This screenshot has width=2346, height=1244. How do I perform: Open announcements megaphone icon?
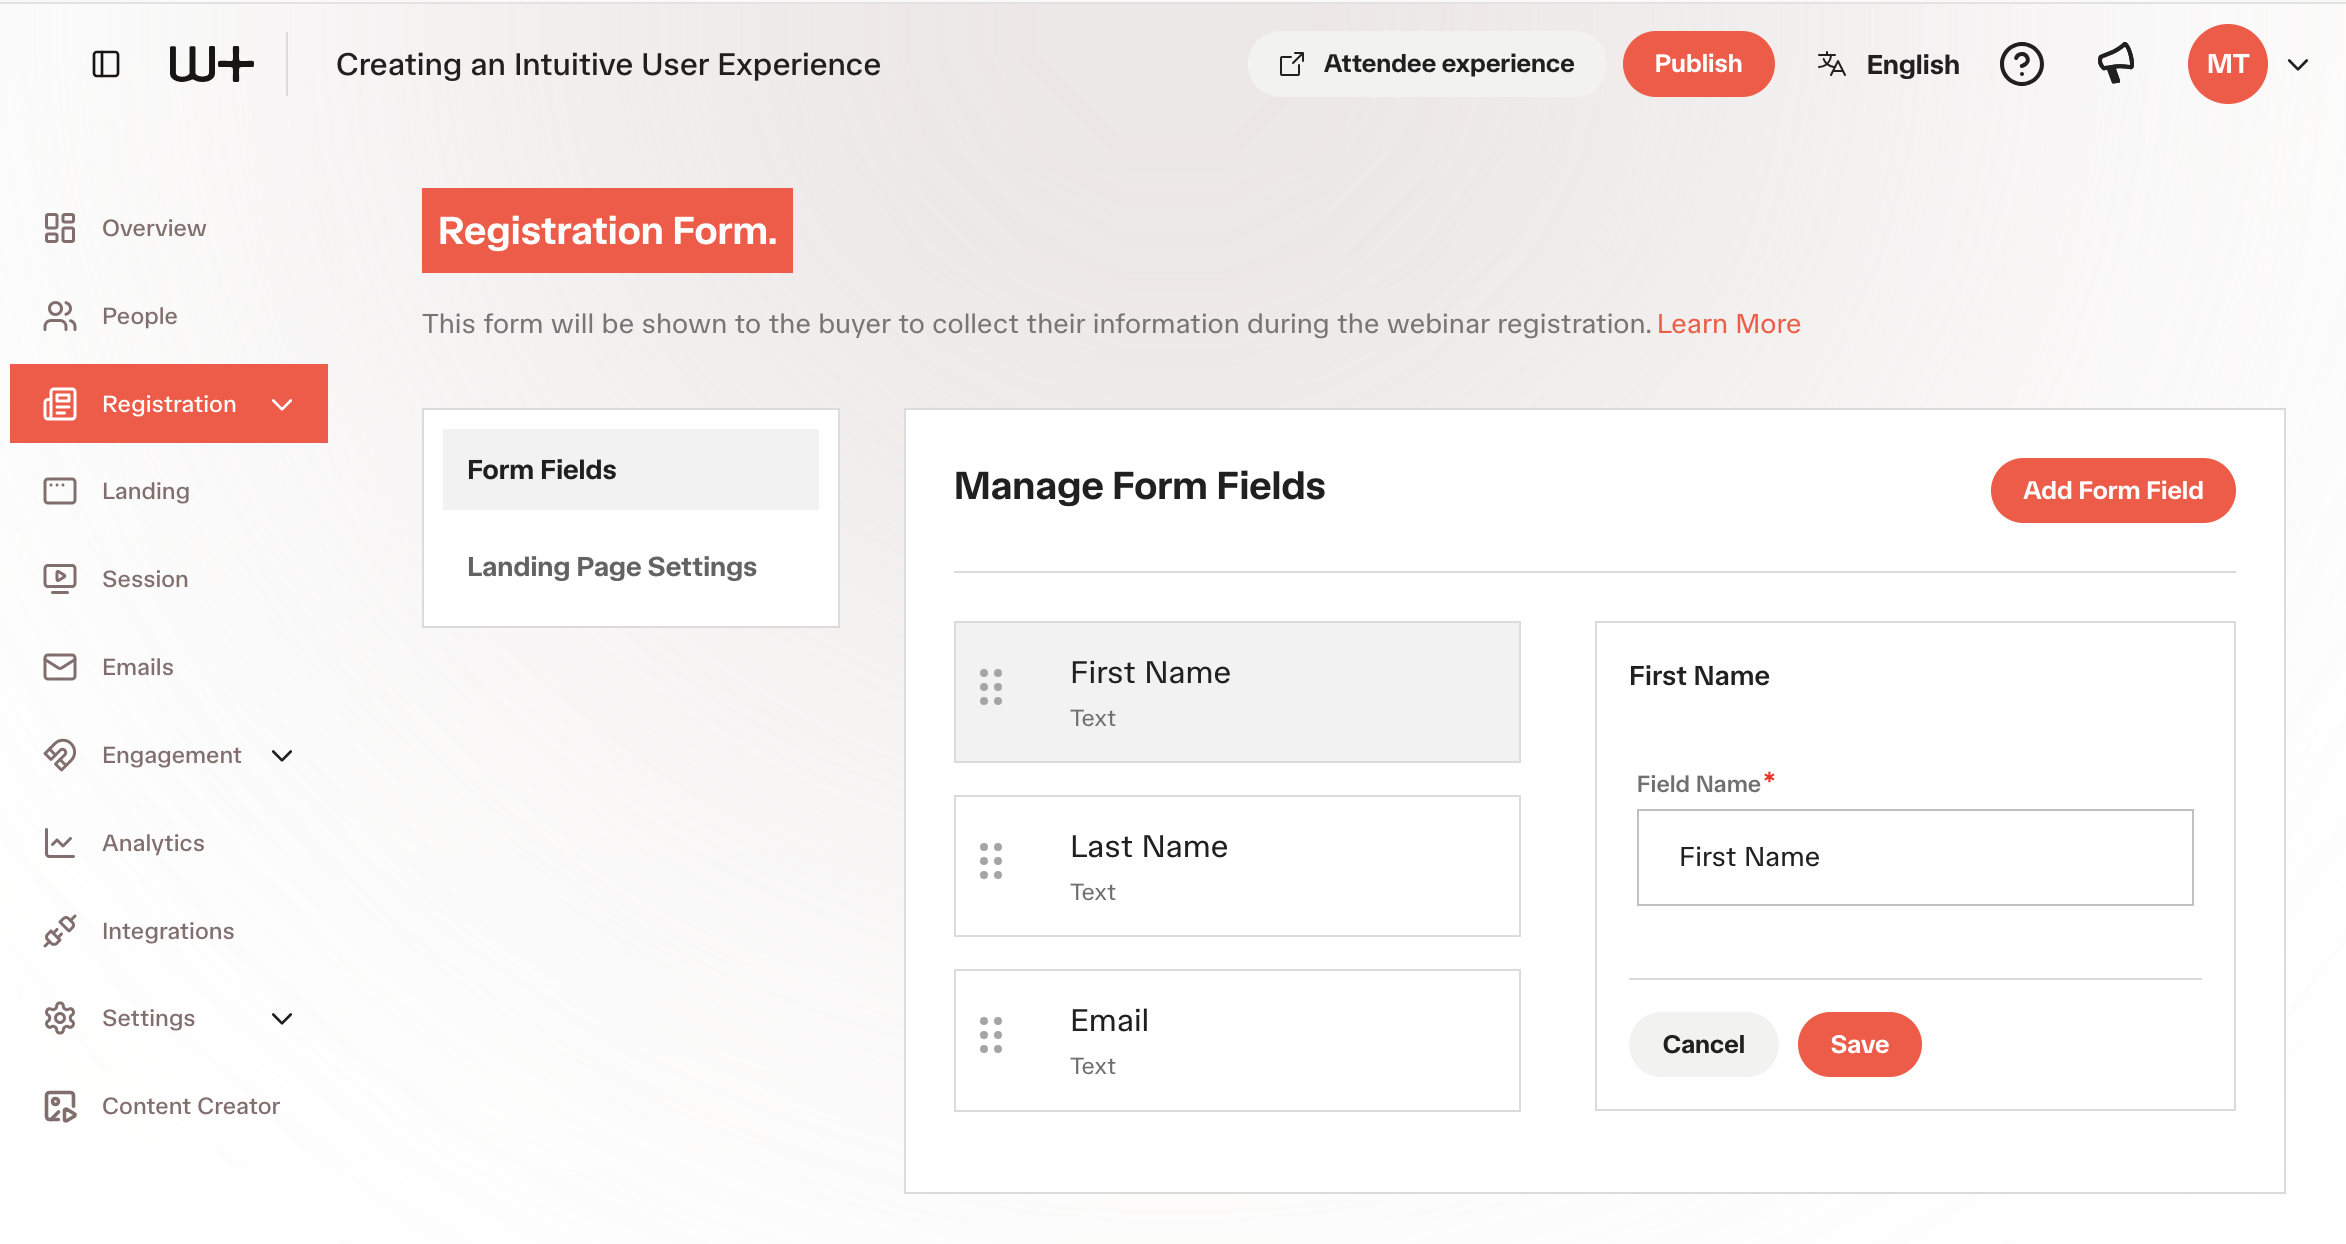(x=2116, y=64)
